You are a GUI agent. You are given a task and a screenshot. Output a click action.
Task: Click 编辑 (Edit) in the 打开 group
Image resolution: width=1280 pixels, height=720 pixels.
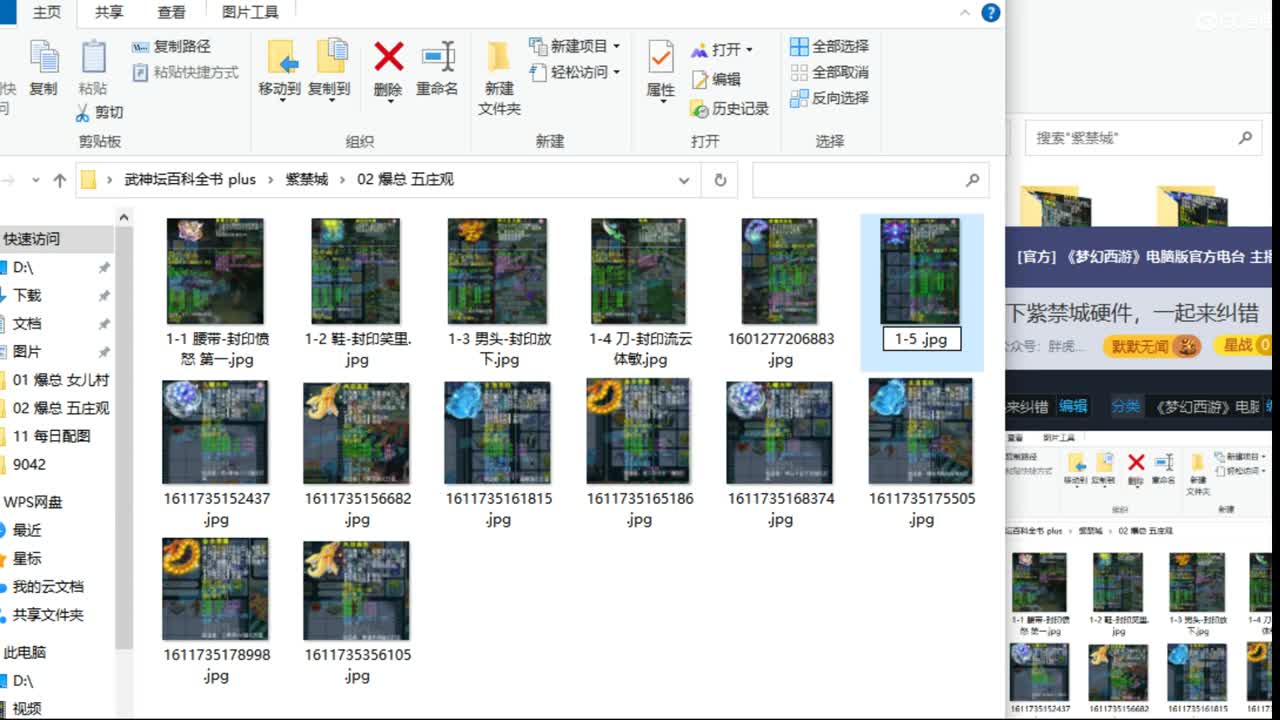coord(716,79)
